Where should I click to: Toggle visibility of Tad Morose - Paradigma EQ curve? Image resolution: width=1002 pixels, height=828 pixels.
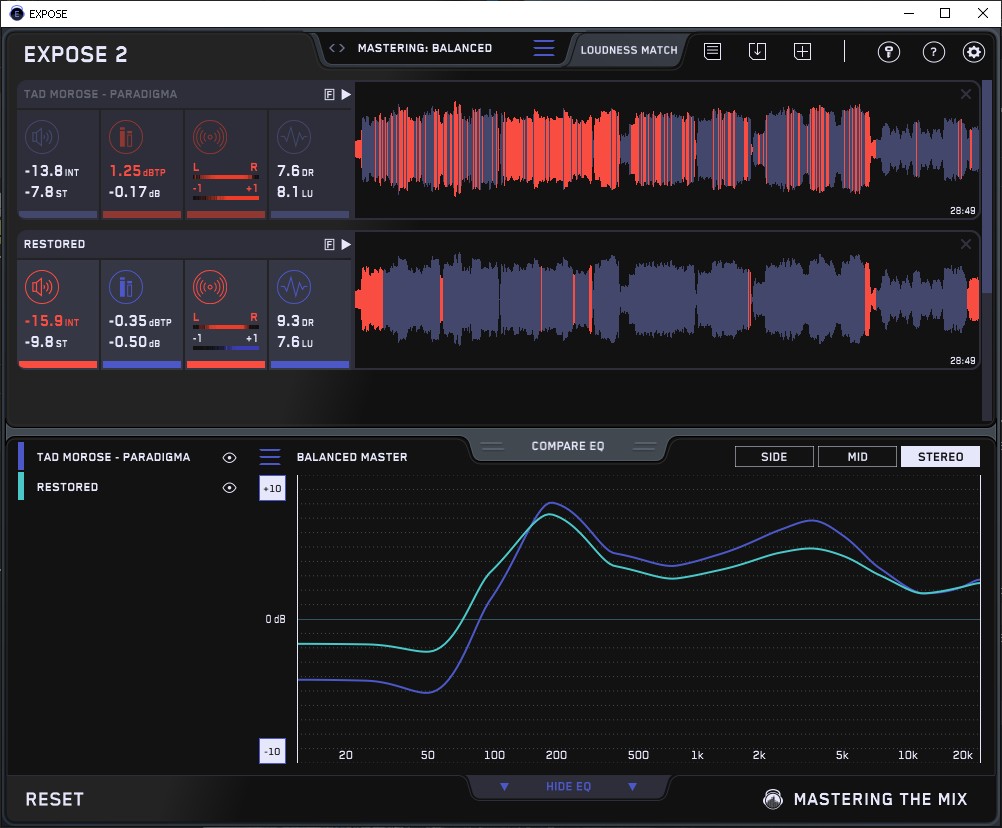tap(230, 457)
